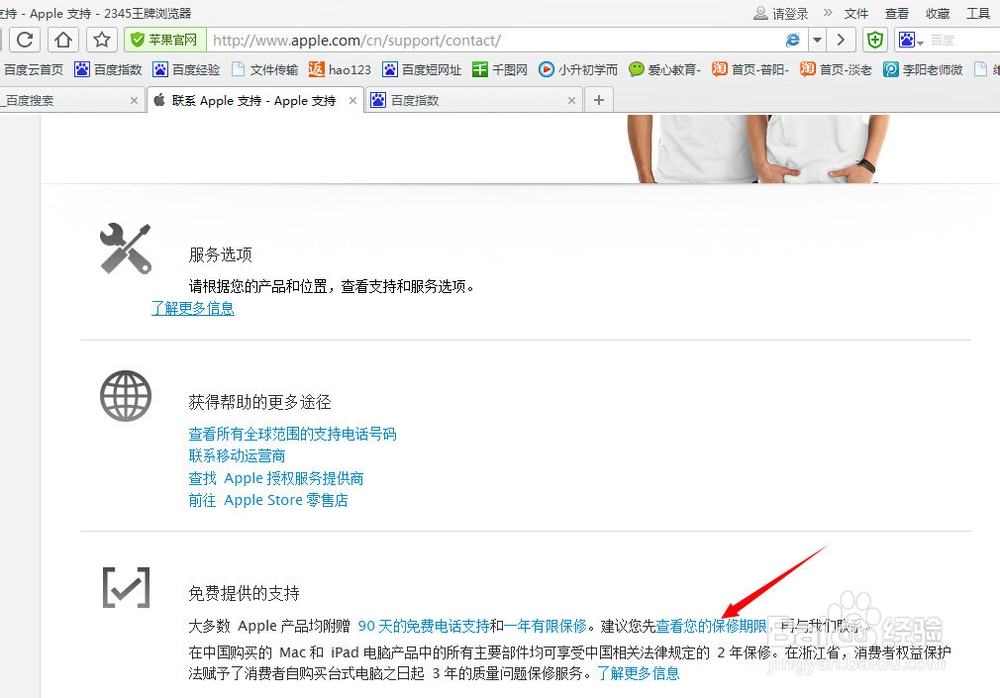Click the IE compatibility mode icon
This screenshot has width=1000, height=698.
[x=792, y=40]
